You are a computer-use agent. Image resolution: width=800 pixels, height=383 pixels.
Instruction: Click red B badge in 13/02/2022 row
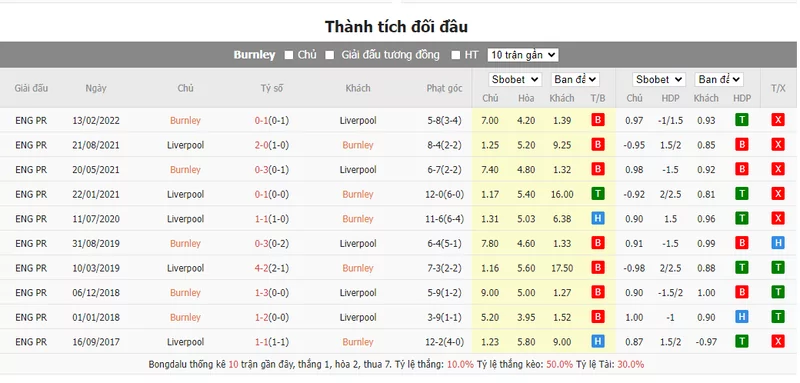click(597, 120)
